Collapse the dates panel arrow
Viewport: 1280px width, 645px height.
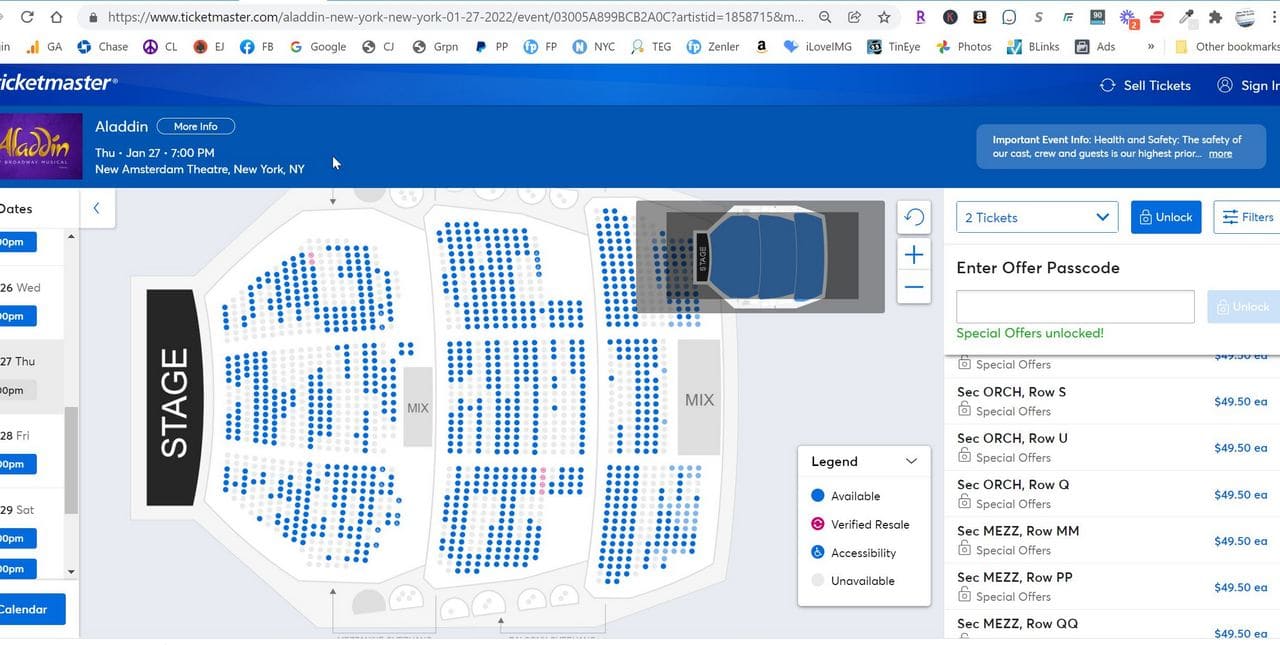(x=97, y=208)
